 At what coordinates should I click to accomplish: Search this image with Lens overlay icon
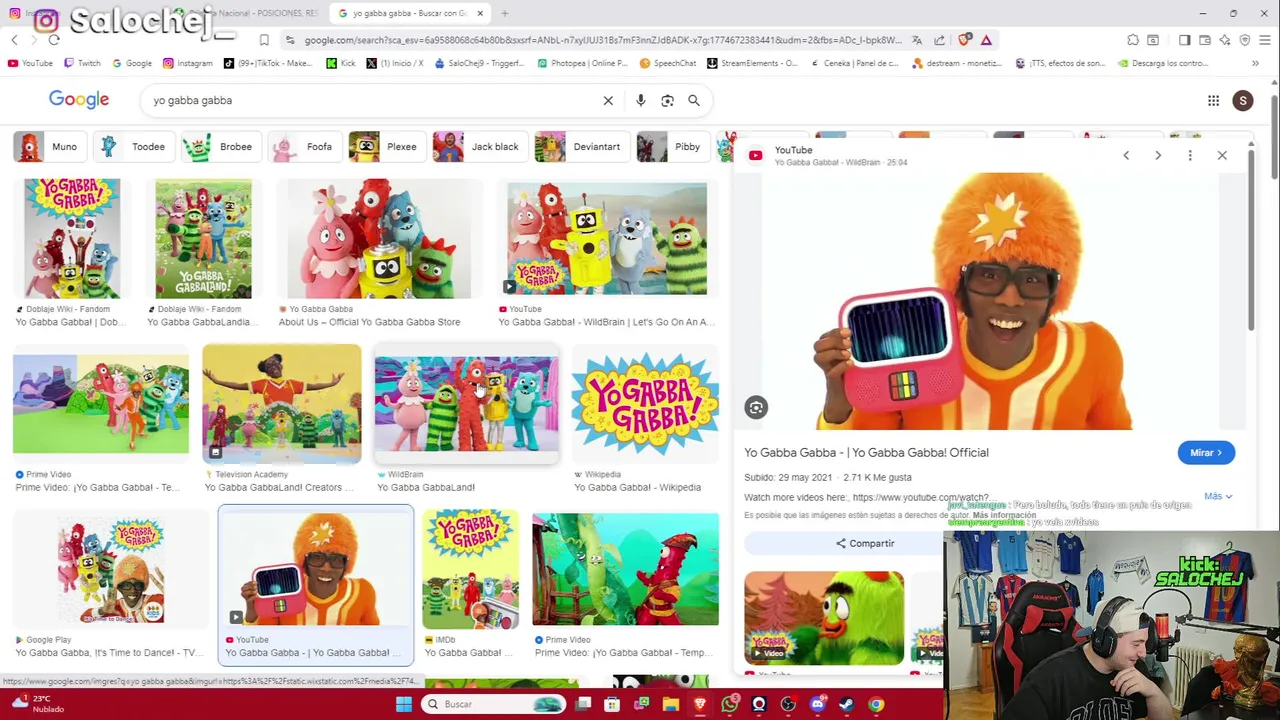tap(756, 407)
